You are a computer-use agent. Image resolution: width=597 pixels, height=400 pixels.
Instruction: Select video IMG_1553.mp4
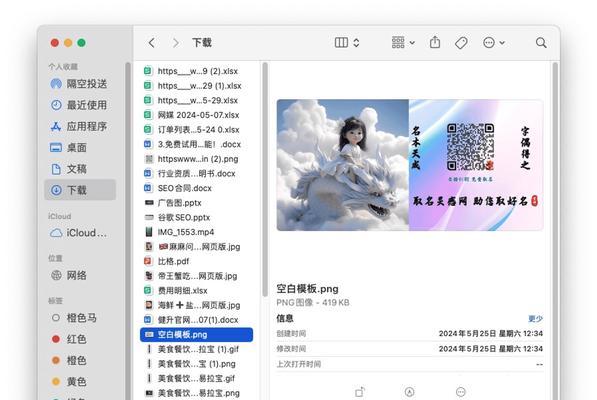click(x=196, y=232)
